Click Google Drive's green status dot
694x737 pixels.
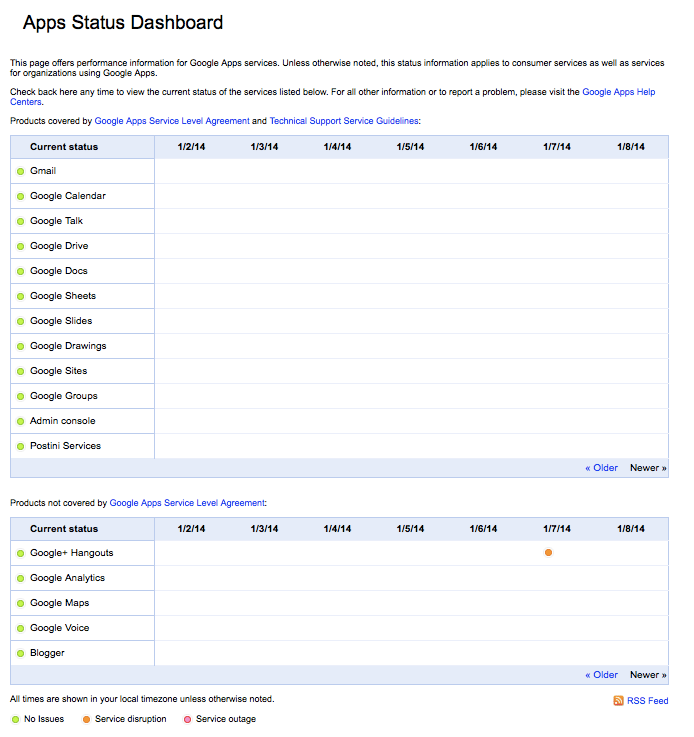(20, 246)
